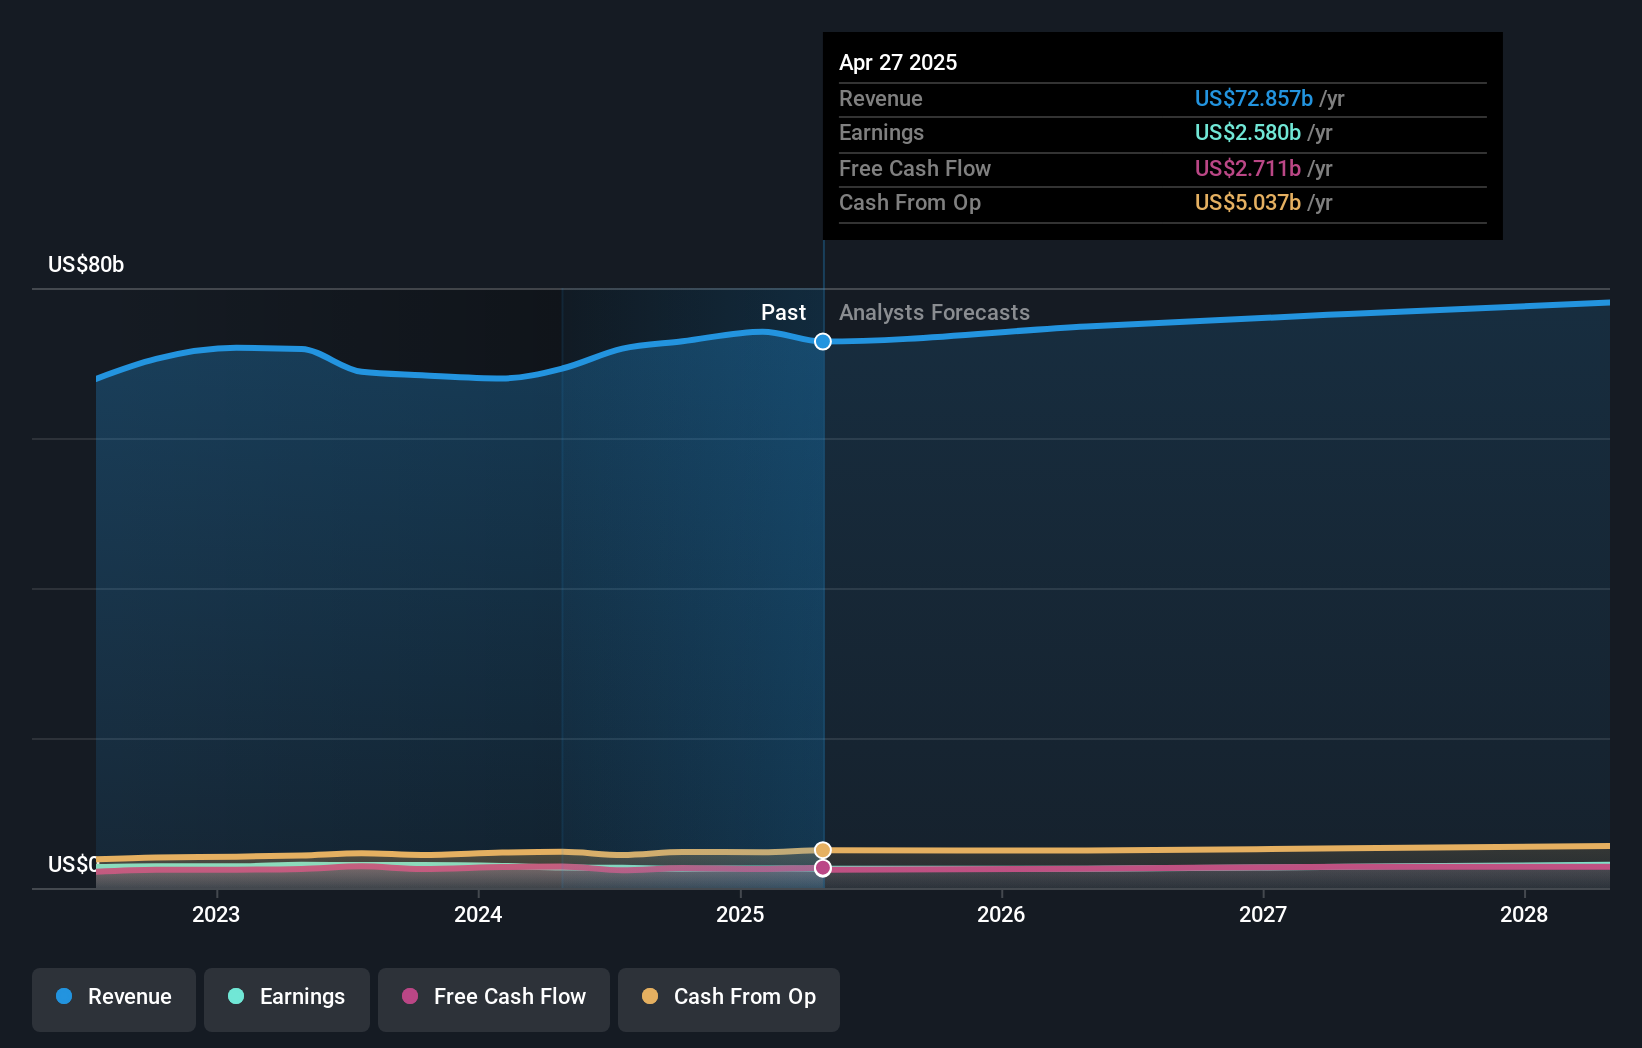The height and width of the screenshot is (1048, 1642).
Task: Select the Revenue data point marker on chart
Action: (823, 342)
